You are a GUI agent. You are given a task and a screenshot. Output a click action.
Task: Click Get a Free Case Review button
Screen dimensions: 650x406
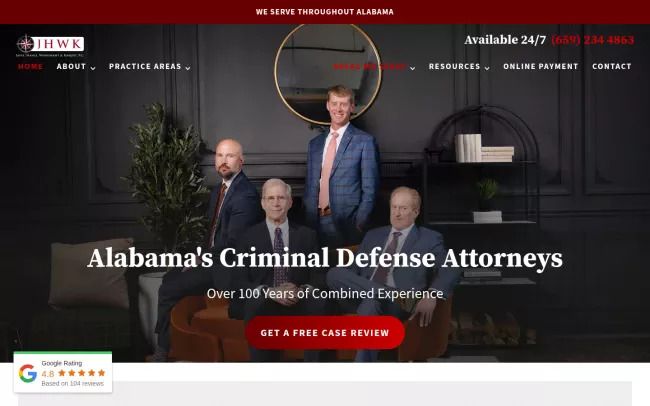point(325,333)
